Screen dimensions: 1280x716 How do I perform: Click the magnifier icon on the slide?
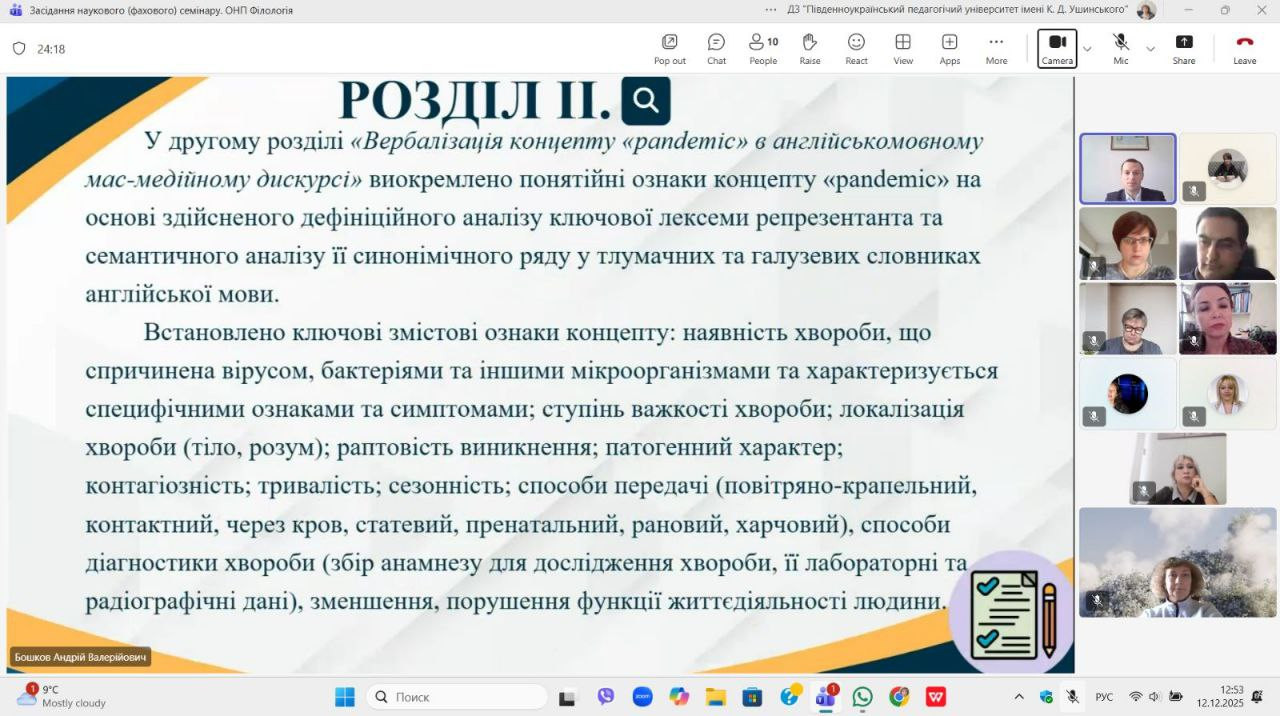click(646, 100)
